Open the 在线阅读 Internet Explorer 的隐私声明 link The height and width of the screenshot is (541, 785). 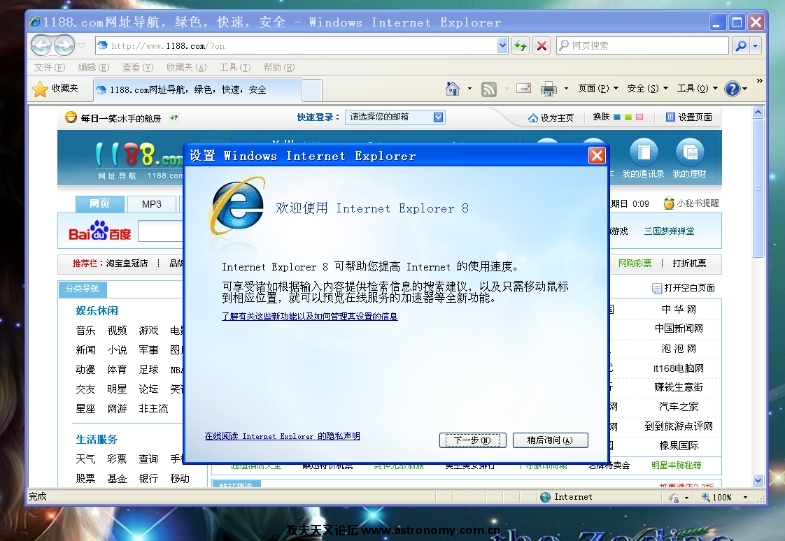pos(282,436)
